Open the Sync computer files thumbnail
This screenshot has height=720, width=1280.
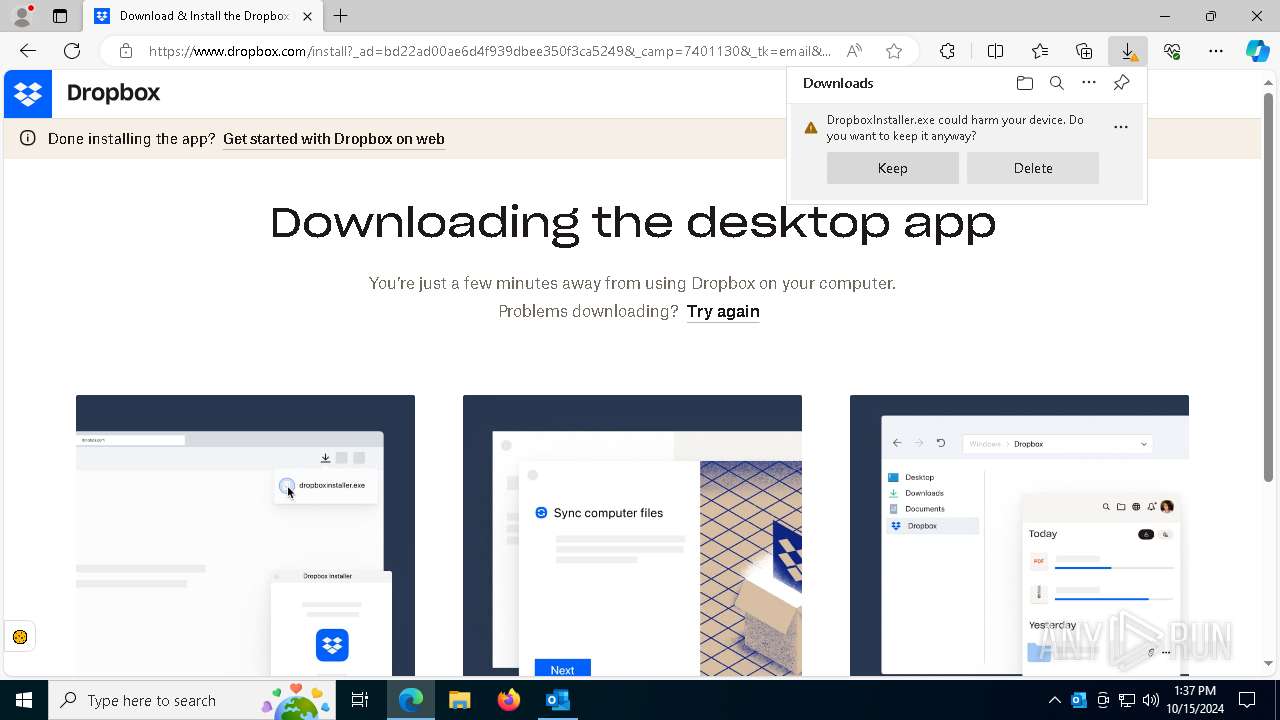coord(632,535)
